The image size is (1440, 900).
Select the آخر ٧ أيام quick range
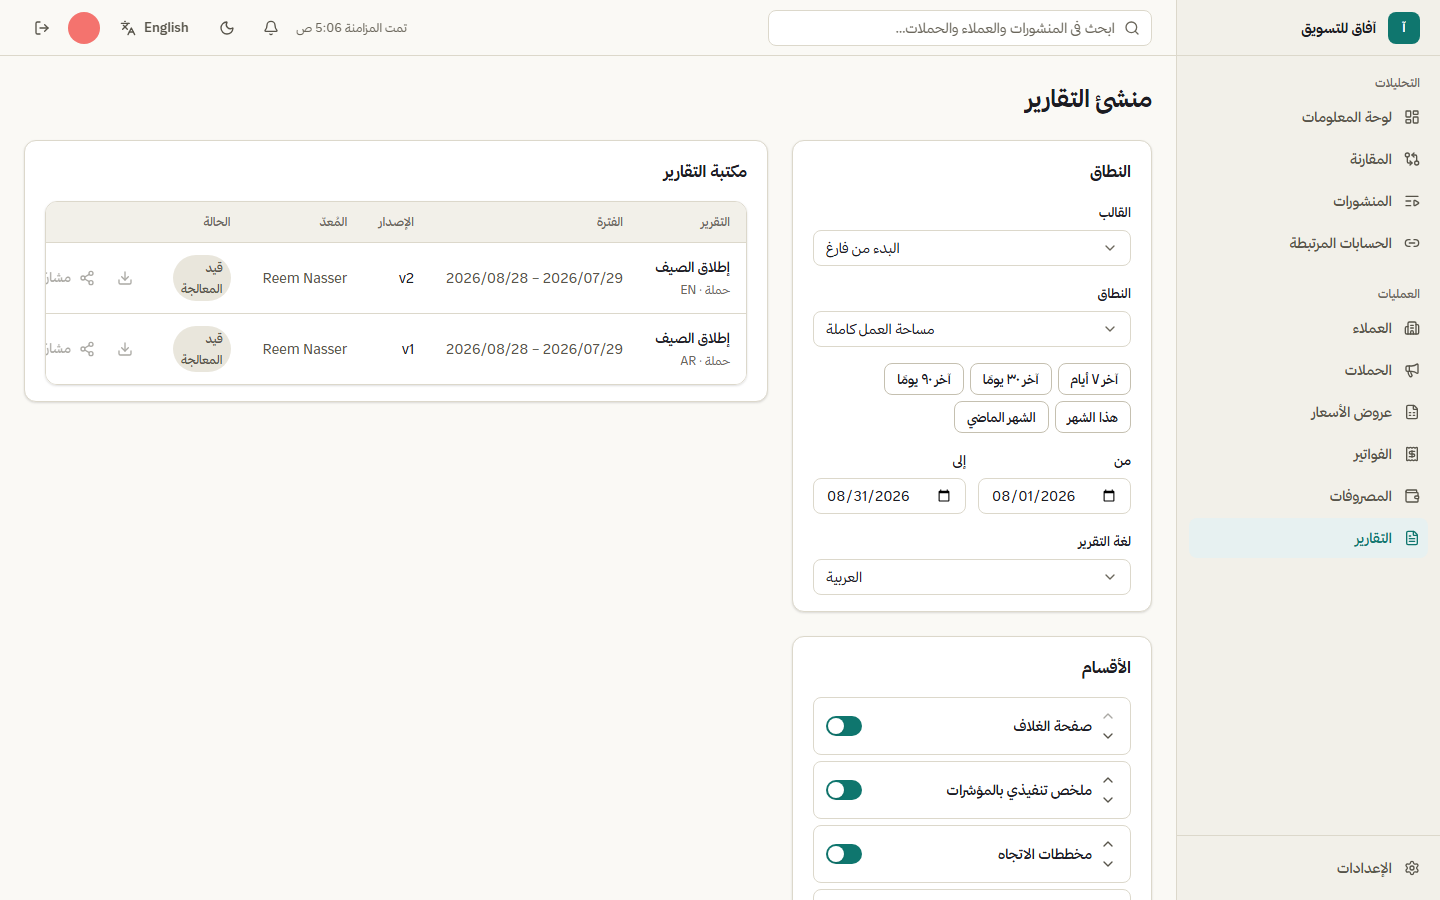pyautogui.click(x=1094, y=379)
